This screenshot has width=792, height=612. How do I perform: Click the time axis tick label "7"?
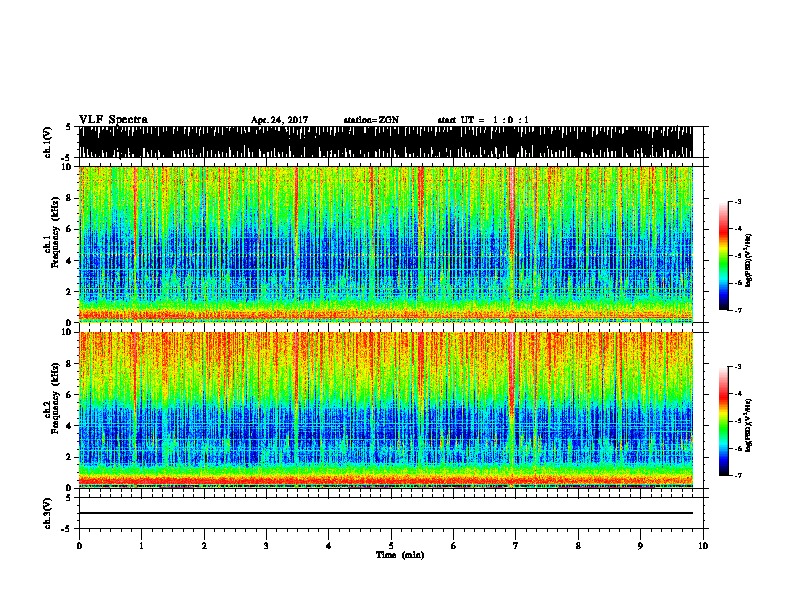[x=516, y=546]
